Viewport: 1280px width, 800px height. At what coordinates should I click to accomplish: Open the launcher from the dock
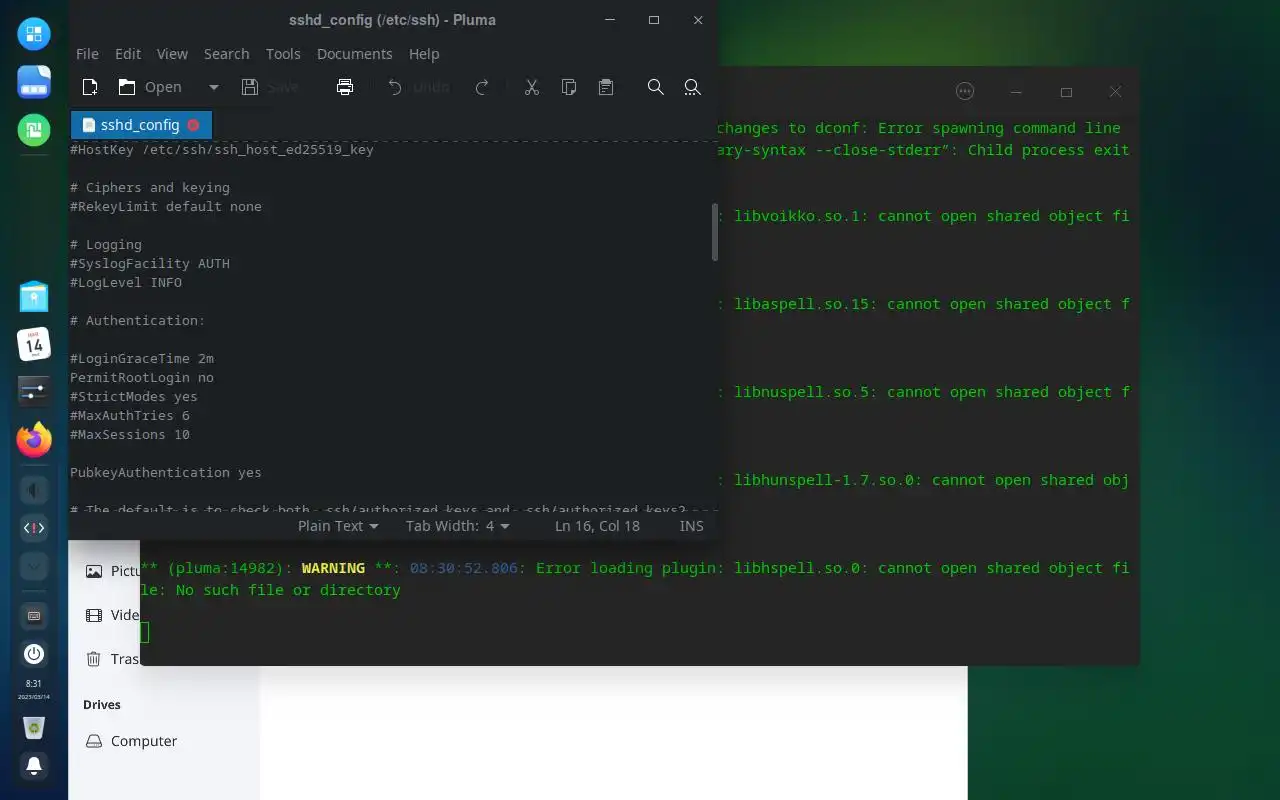pos(34,34)
